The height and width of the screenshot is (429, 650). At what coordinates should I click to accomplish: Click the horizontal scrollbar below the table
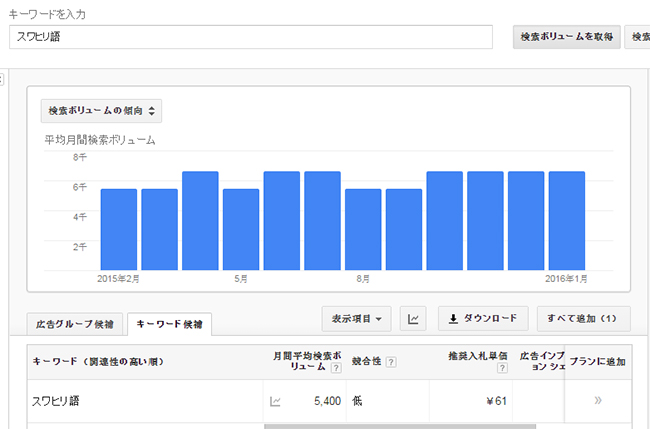[400, 427]
